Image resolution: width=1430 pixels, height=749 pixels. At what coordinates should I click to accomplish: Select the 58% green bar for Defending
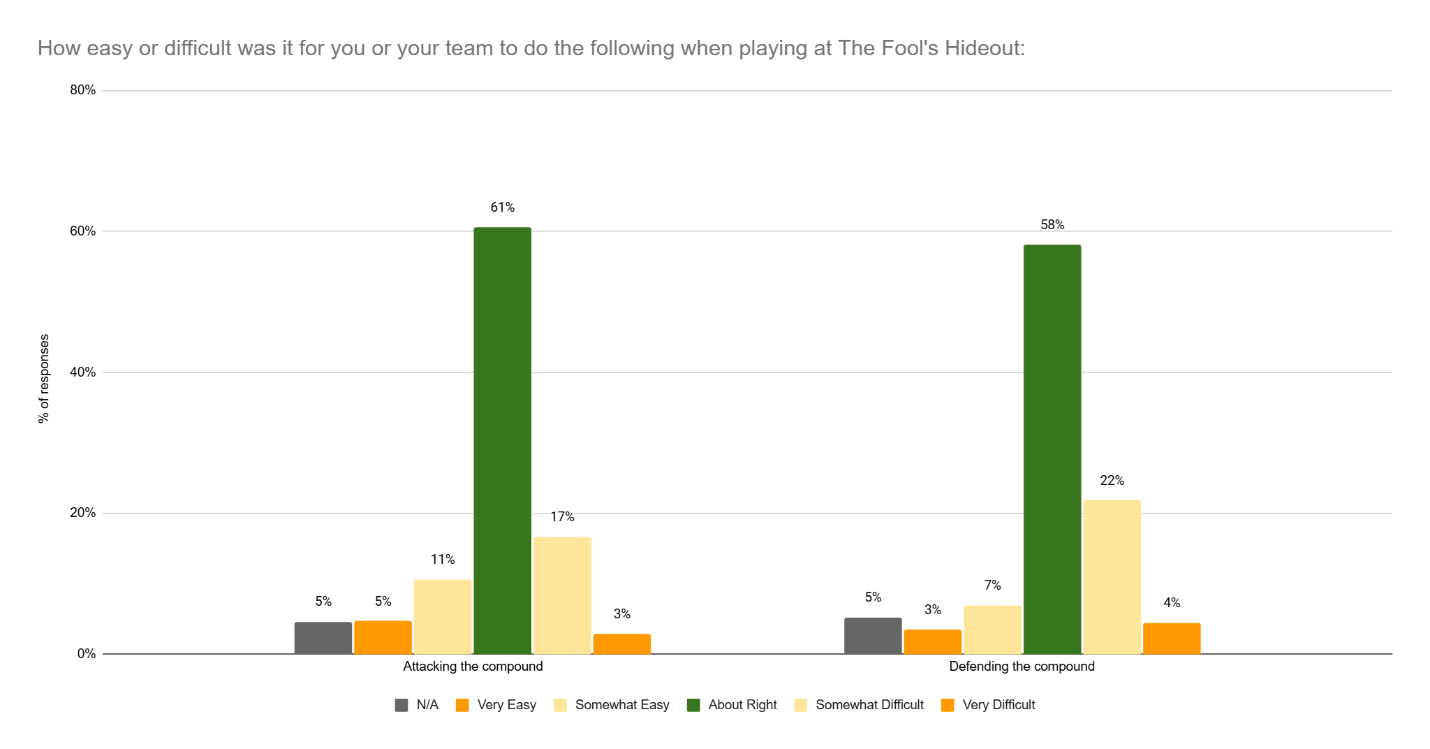[x=1052, y=449]
